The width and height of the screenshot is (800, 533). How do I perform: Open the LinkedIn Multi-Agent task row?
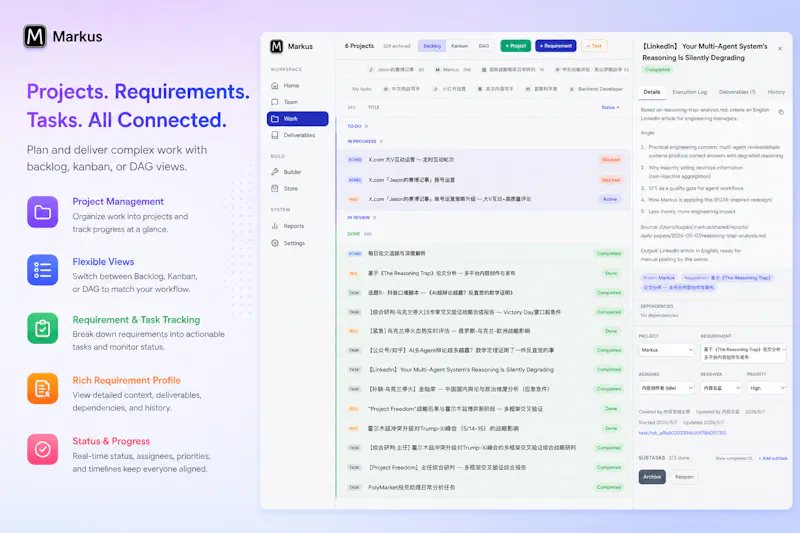[x=483, y=370]
